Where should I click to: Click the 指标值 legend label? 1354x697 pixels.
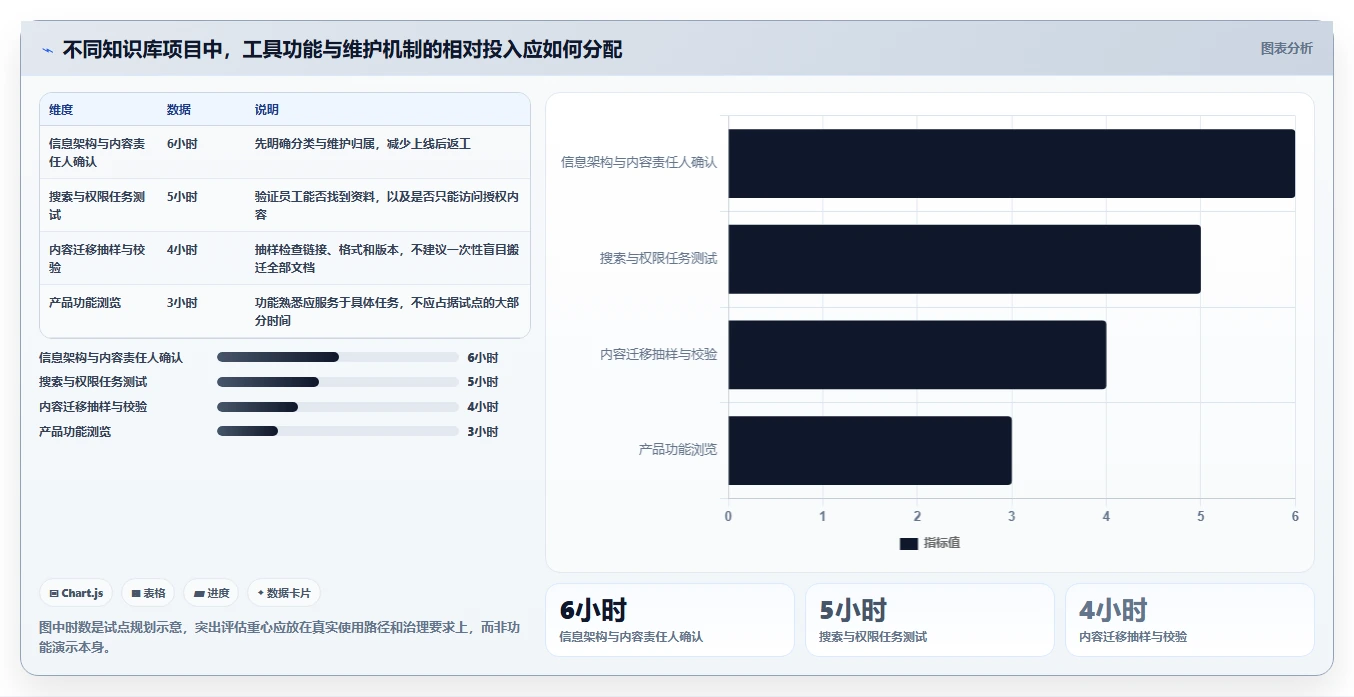coord(942,543)
